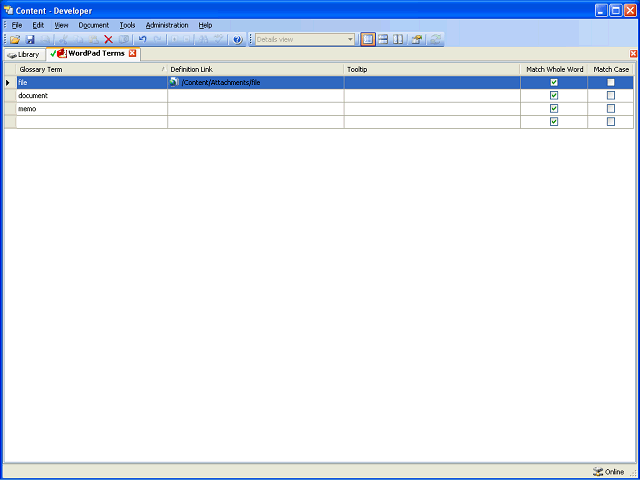Open the Help menu
The image size is (640, 480).
(205, 25)
